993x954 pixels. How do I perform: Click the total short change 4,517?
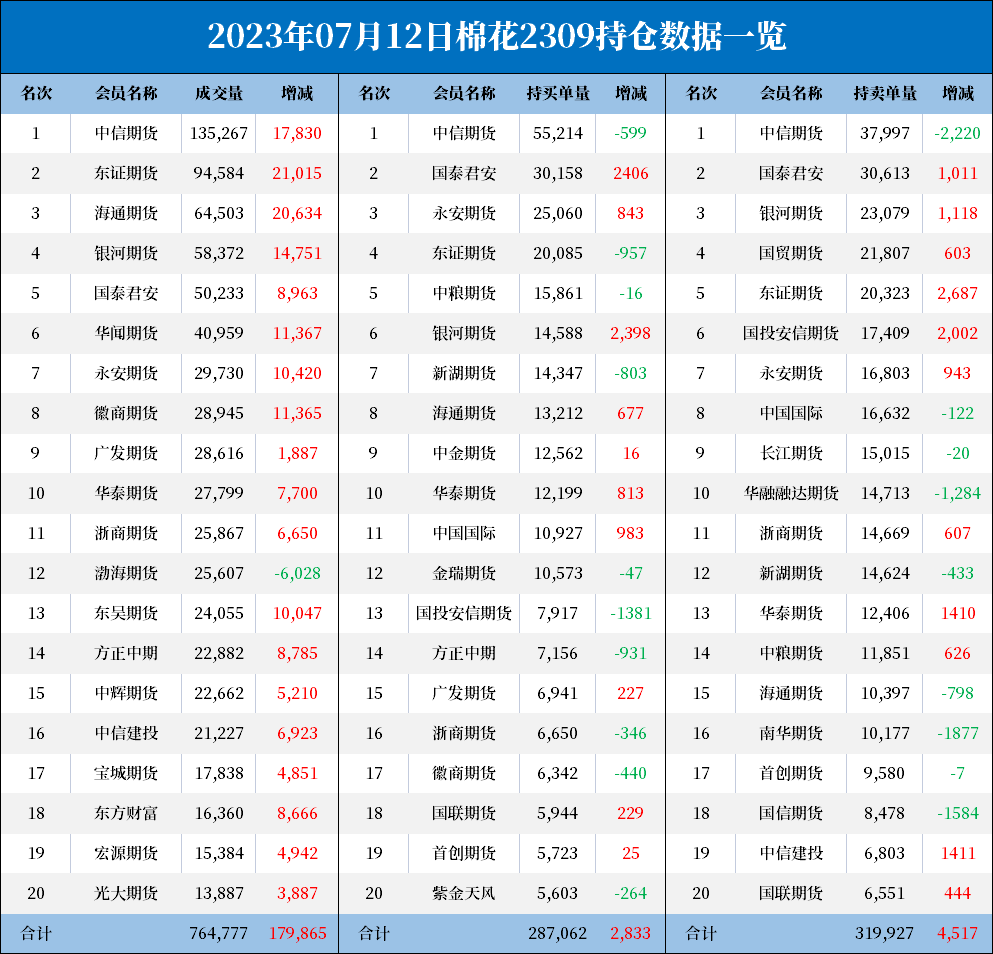pos(958,933)
